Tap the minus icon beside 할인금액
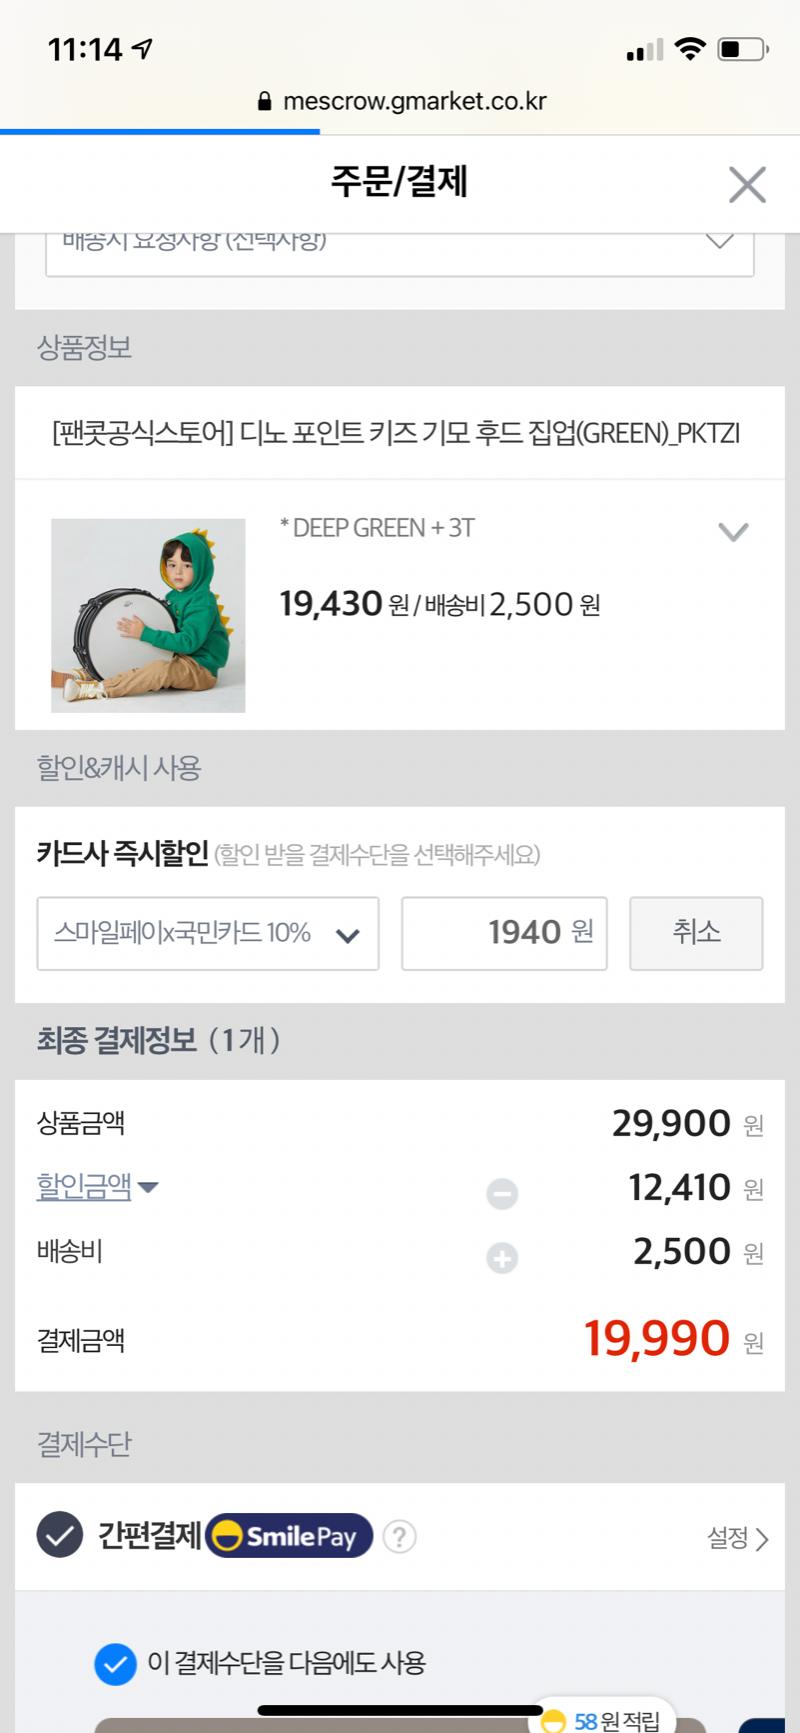 click(x=502, y=1193)
